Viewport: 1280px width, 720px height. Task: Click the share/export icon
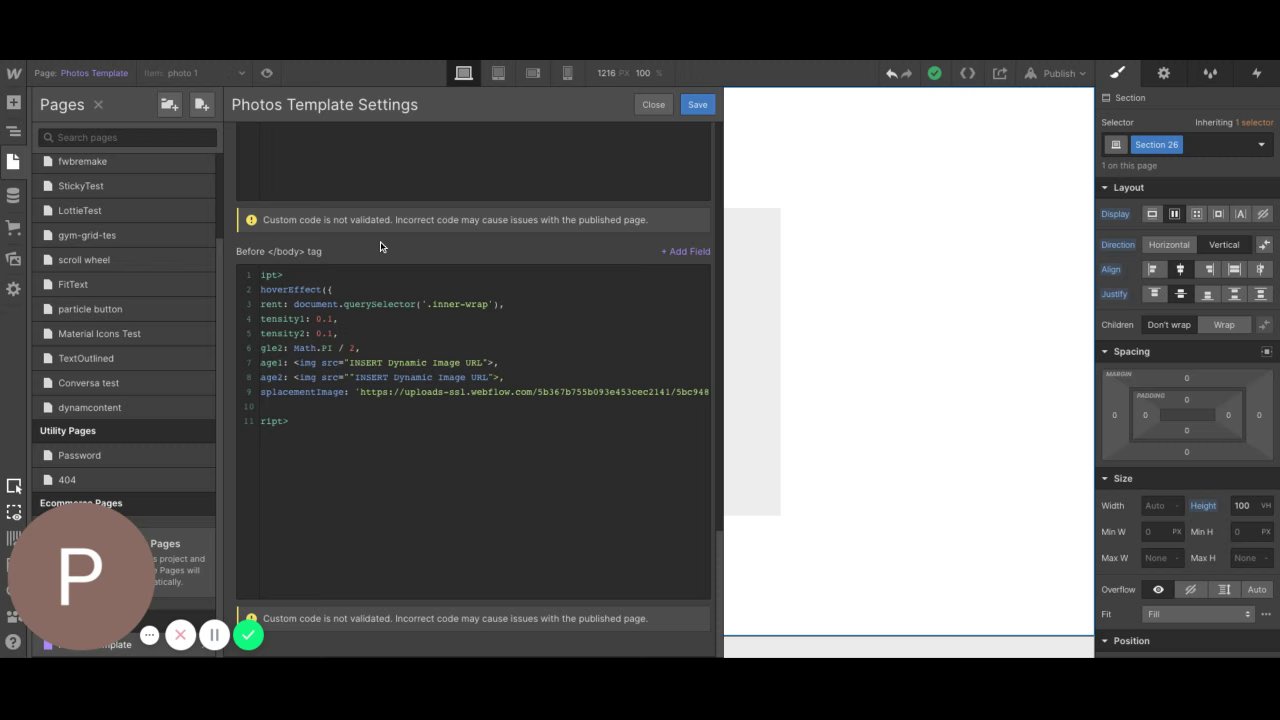[1000, 73]
